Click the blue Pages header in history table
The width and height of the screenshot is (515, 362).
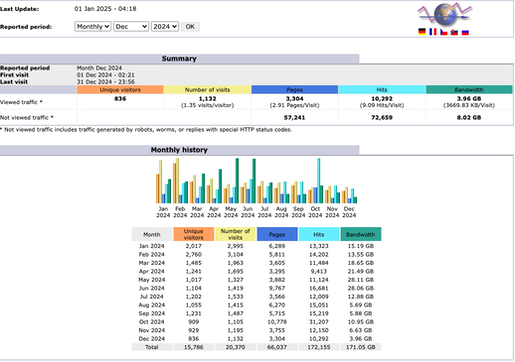click(x=277, y=234)
